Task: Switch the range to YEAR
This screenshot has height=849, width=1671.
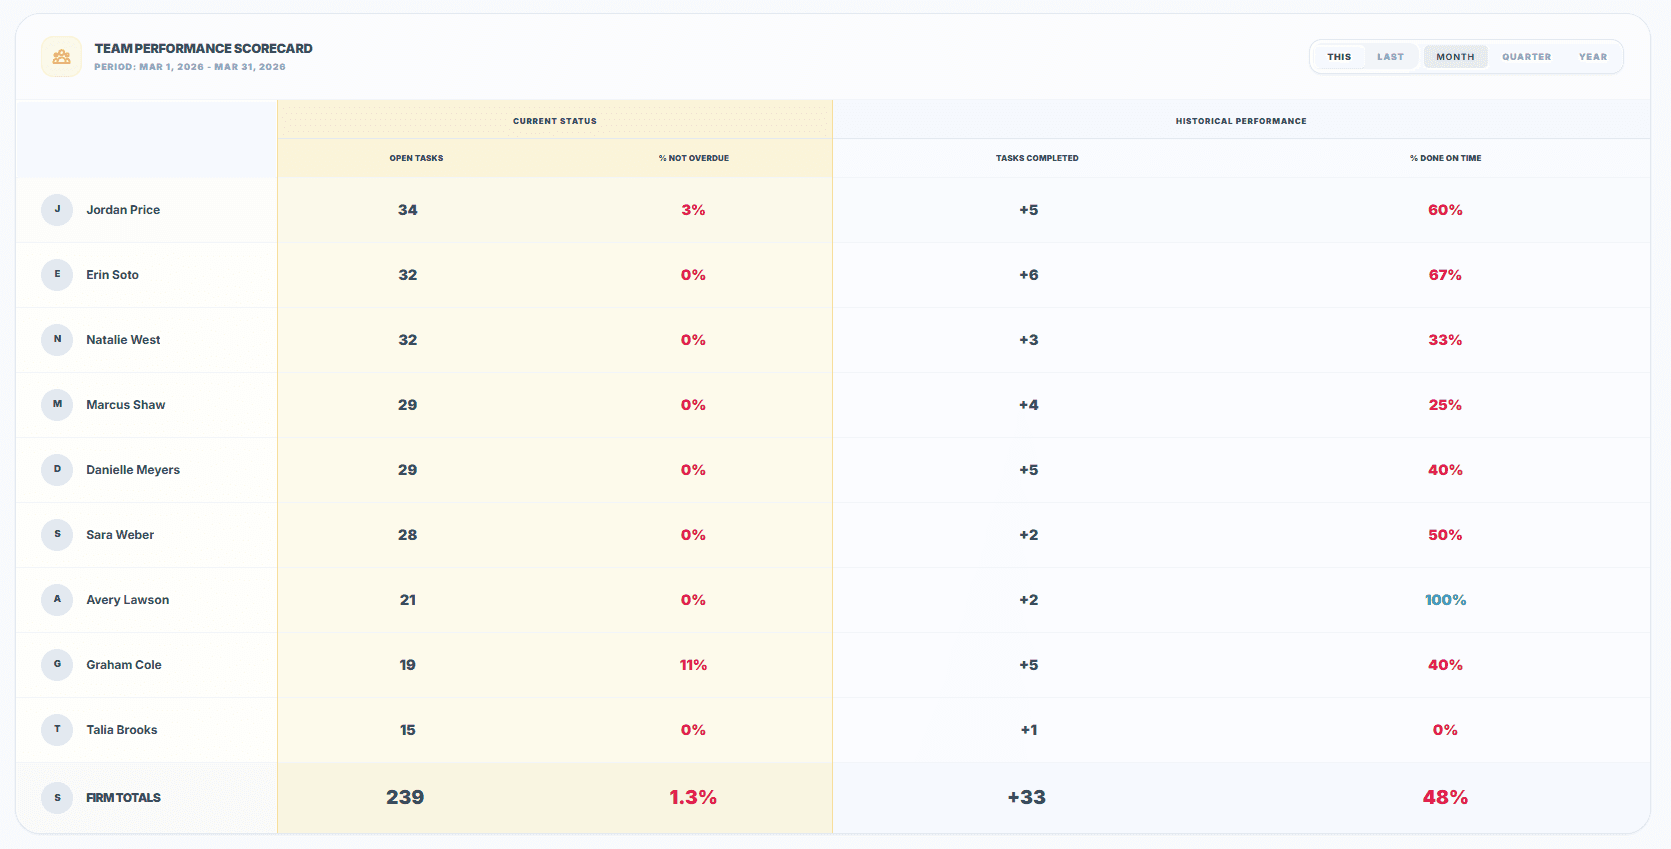Action: tap(1593, 57)
